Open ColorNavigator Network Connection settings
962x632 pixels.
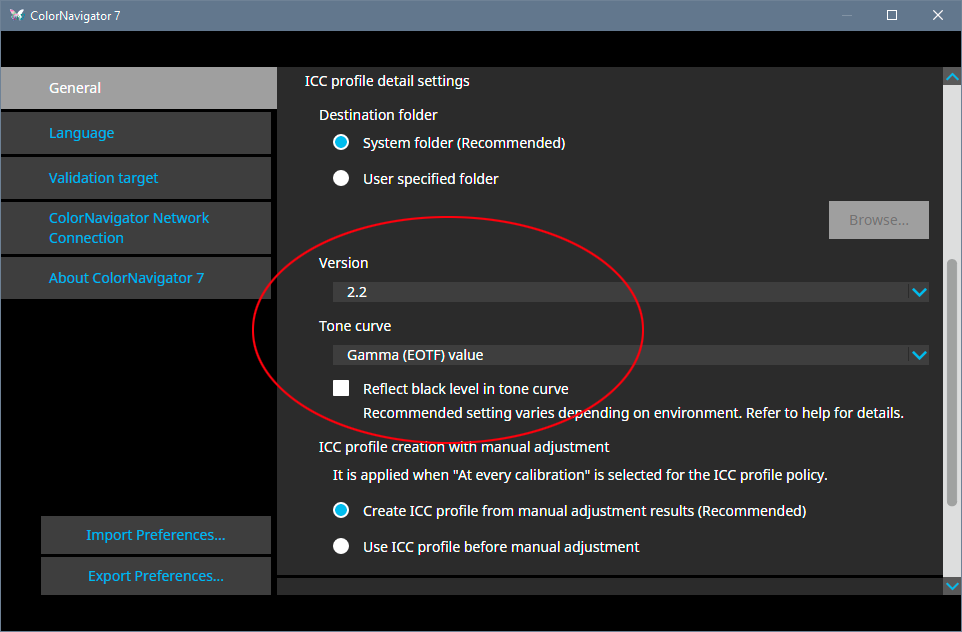click(x=137, y=227)
